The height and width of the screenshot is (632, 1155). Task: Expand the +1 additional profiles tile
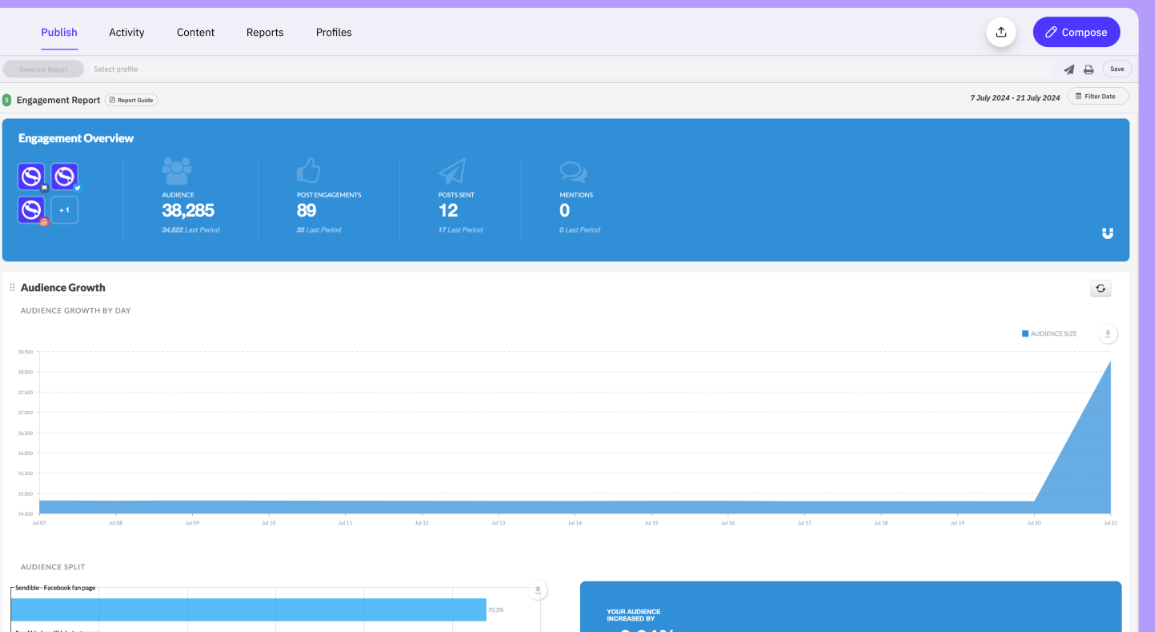coord(64,210)
